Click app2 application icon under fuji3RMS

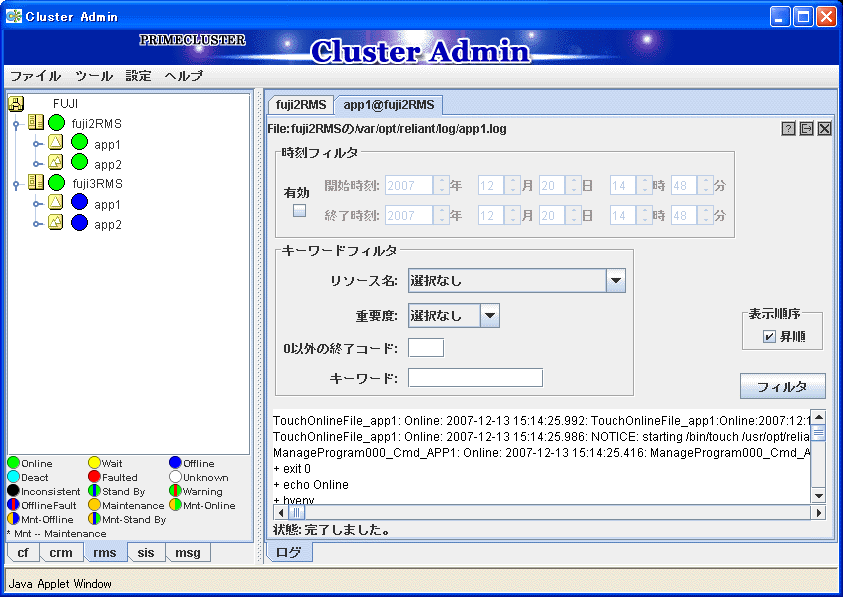55,222
